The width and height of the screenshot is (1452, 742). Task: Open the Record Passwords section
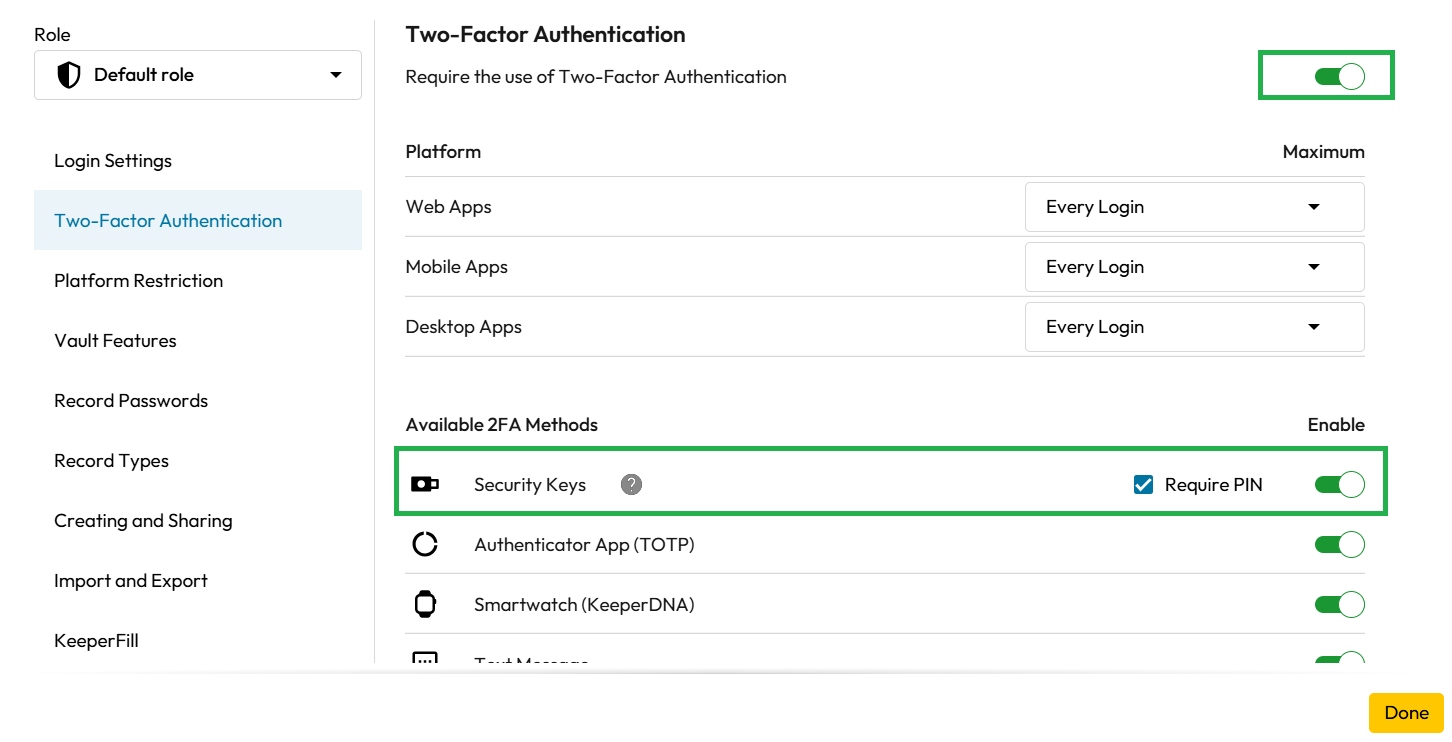(x=131, y=401)
